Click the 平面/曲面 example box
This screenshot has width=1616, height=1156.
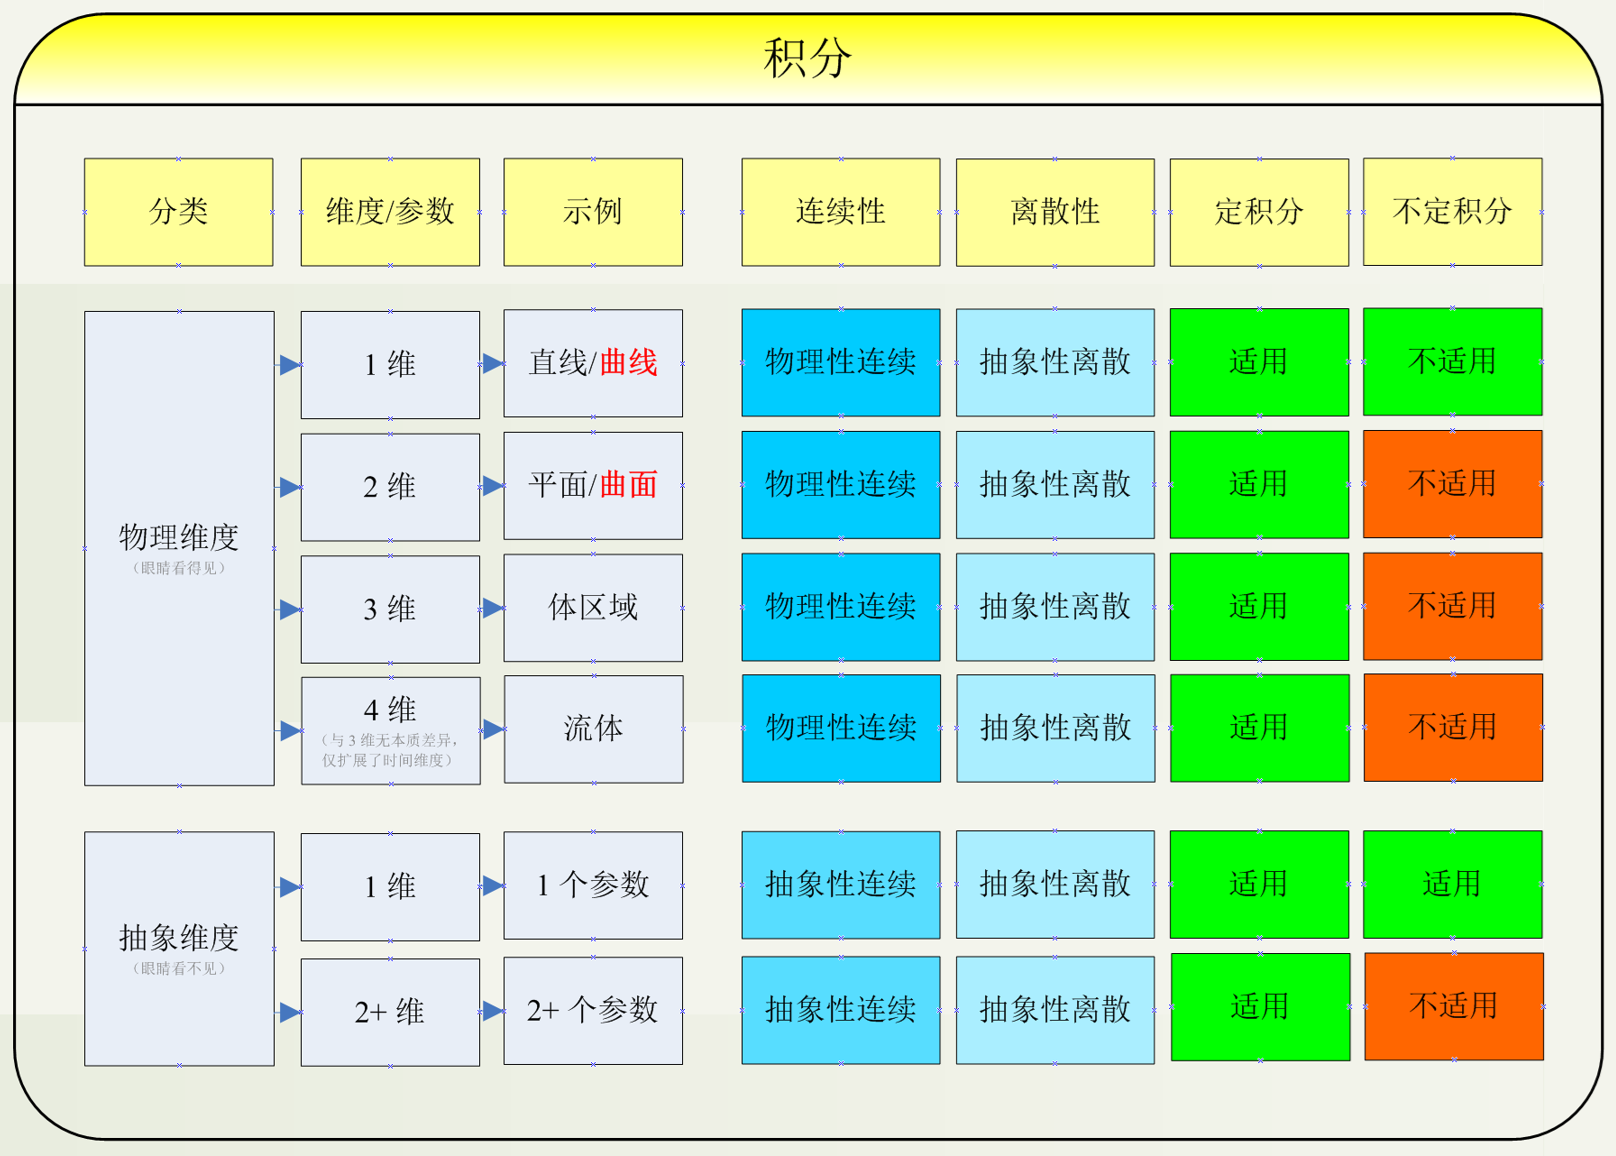point(593,486)
